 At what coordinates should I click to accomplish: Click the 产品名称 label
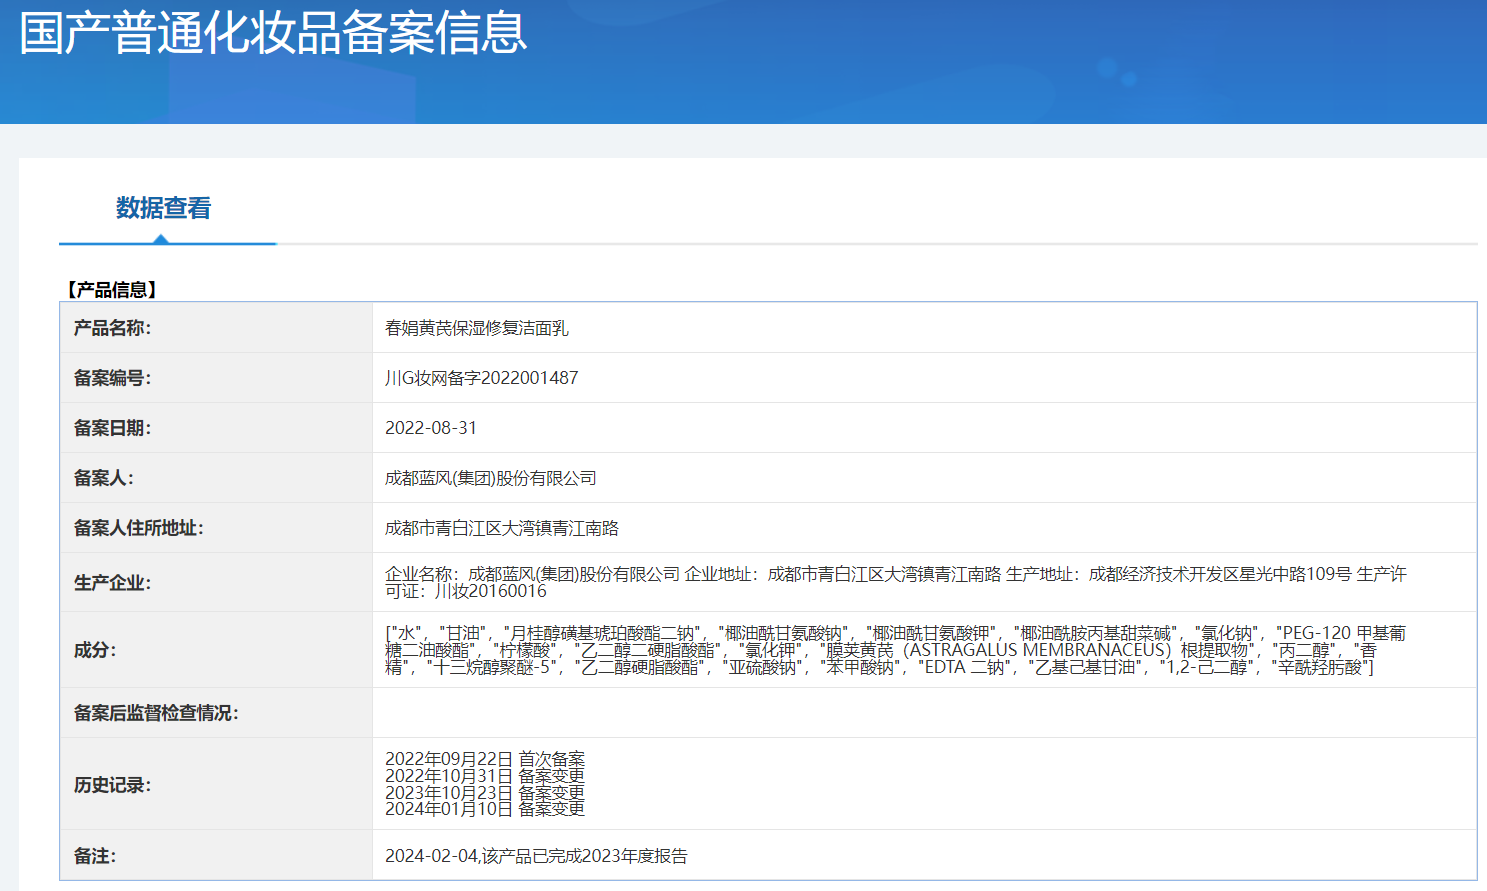112,328
